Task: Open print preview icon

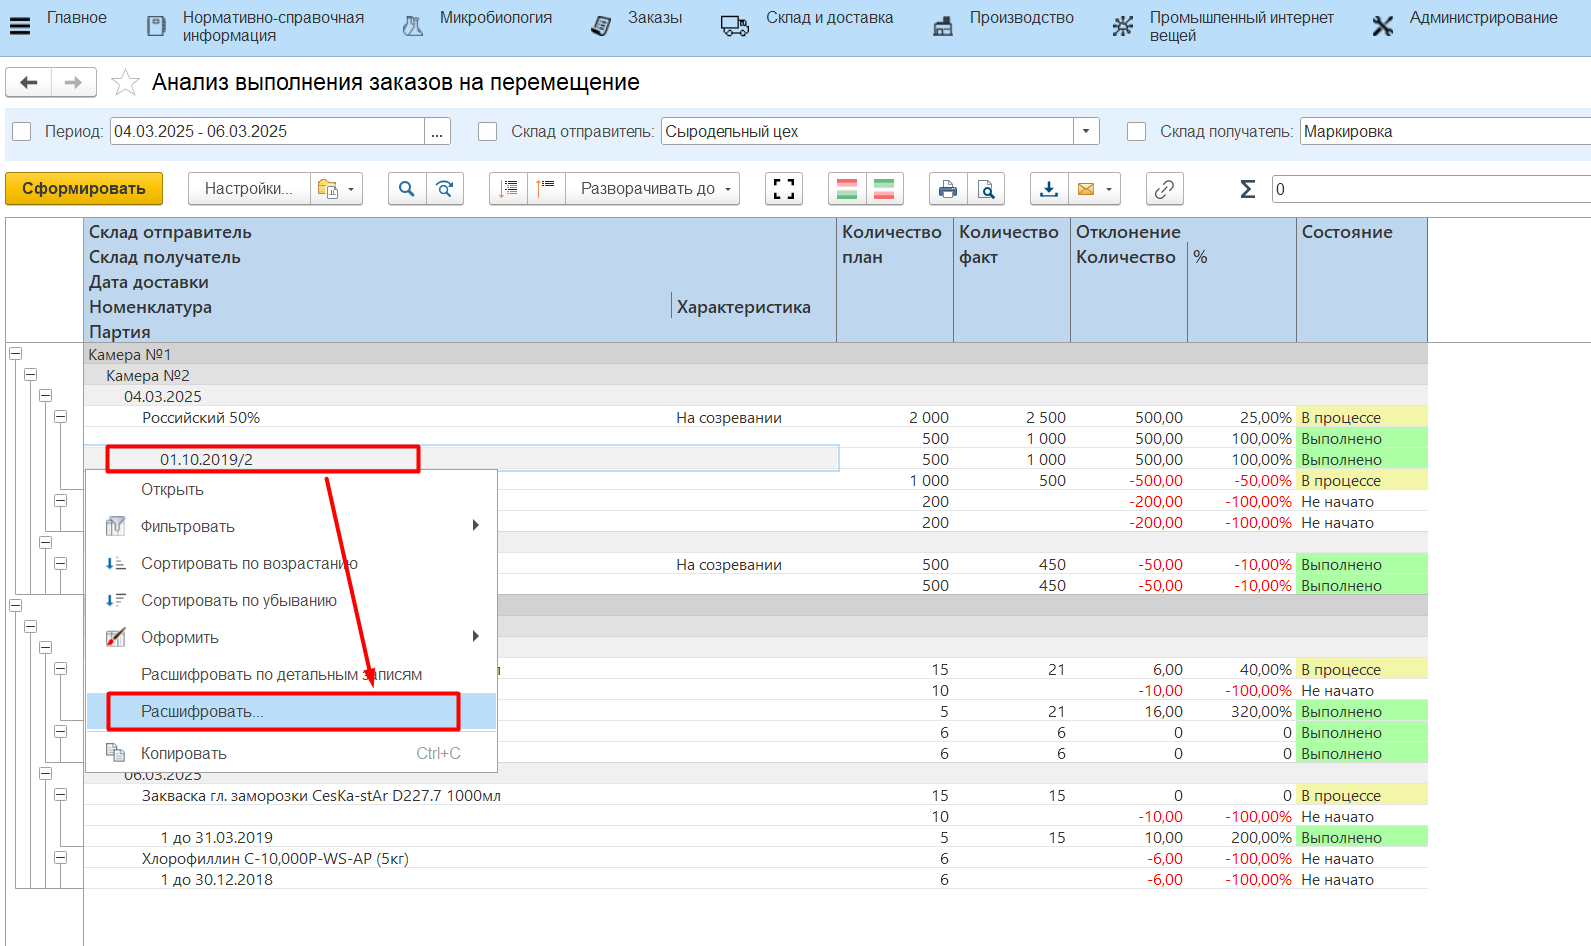Action: click(985, 189)
